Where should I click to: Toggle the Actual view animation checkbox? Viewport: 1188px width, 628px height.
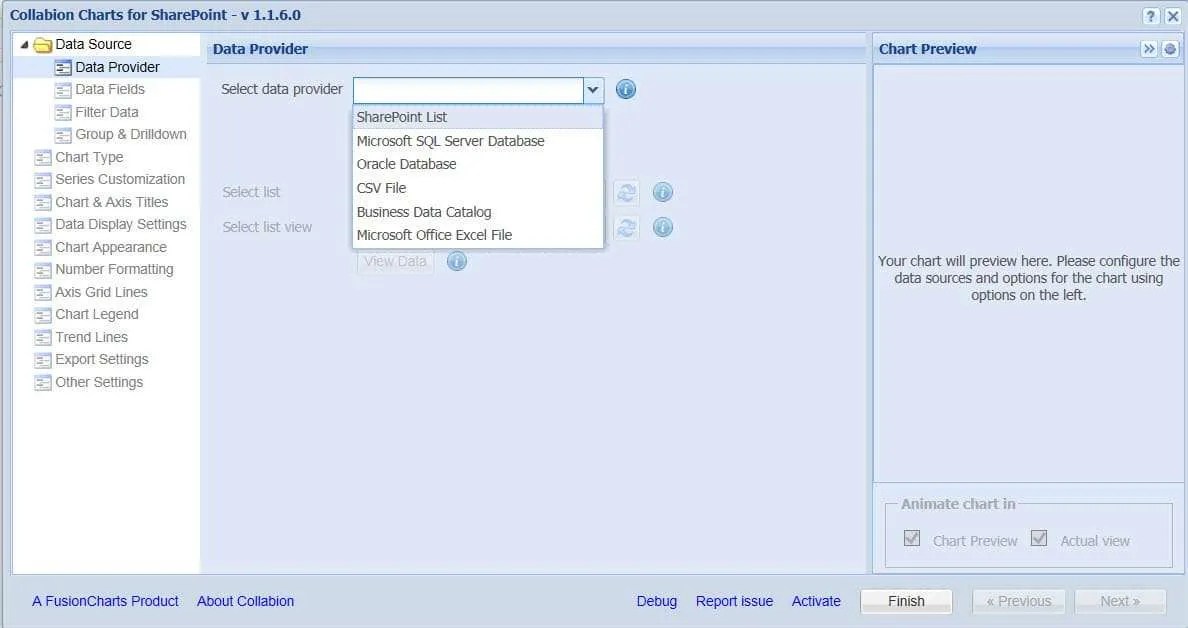click(x=1039, y=539)
